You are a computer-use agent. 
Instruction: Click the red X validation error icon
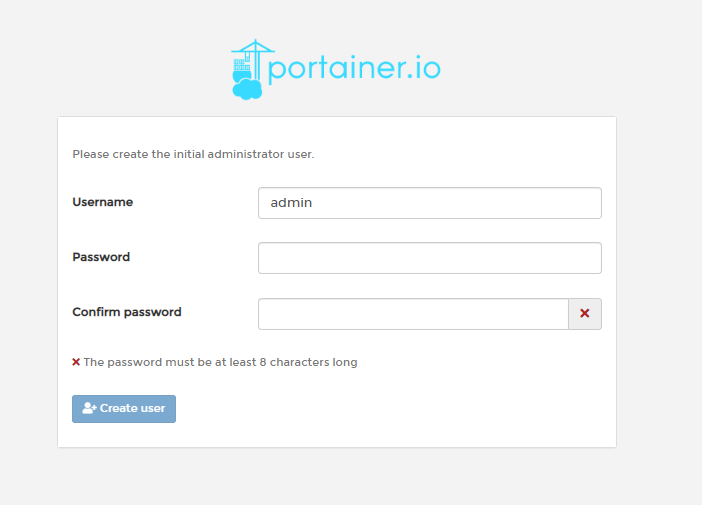click(76, 362)
